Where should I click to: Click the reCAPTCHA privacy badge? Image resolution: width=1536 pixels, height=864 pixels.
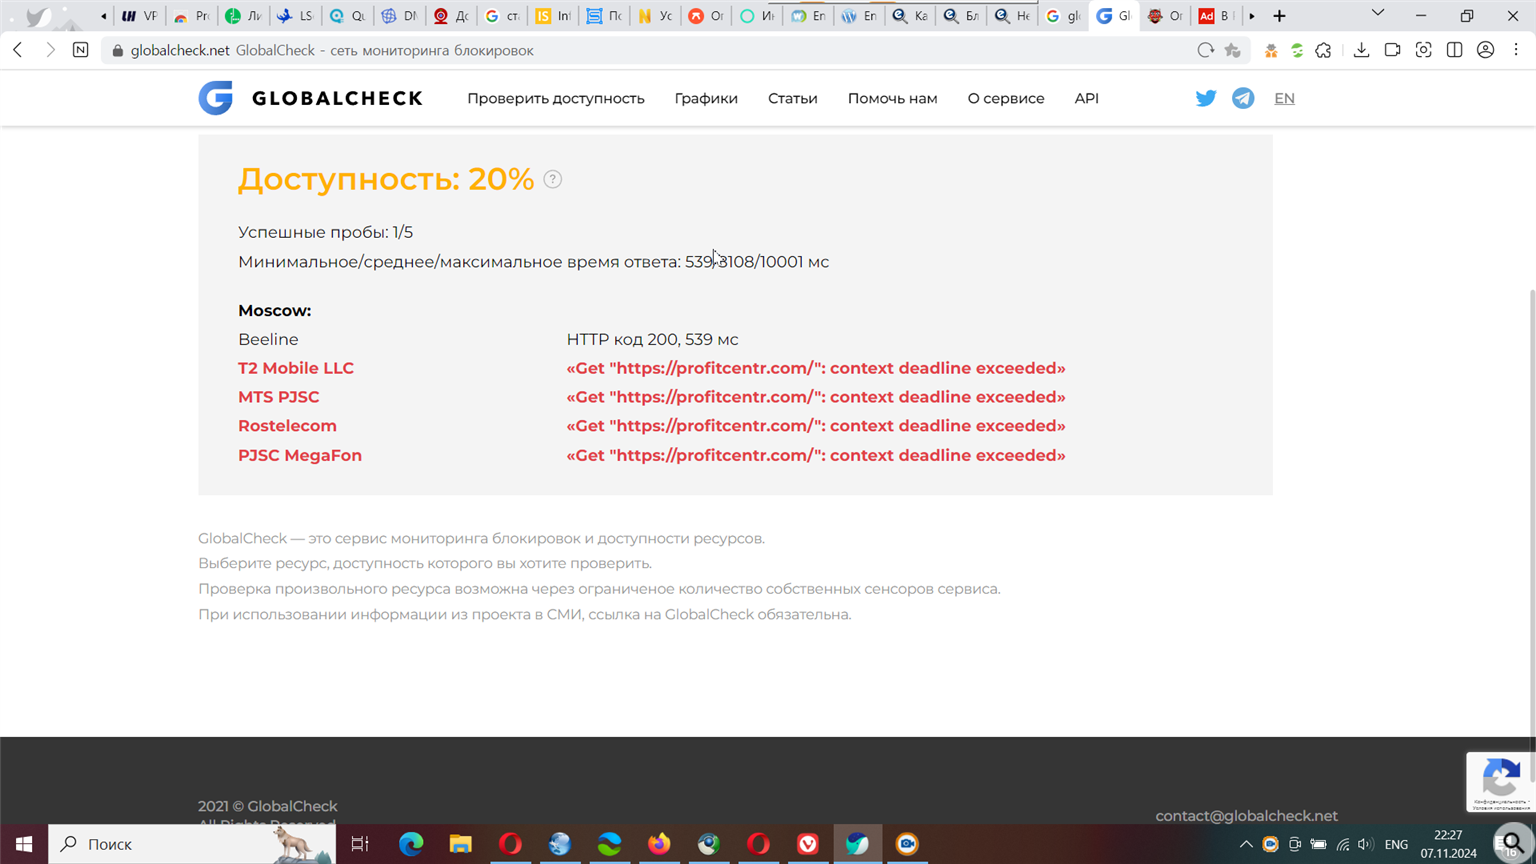pyautogui.click(x=1500, y=782)
